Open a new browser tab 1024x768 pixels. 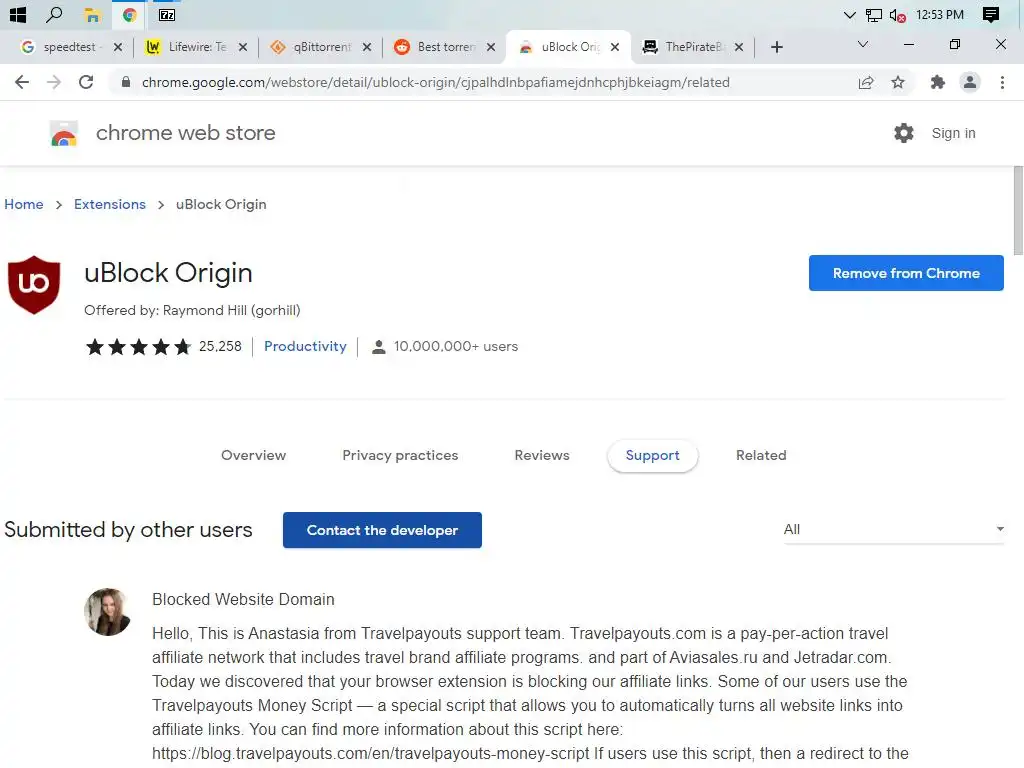coord(776,47)
